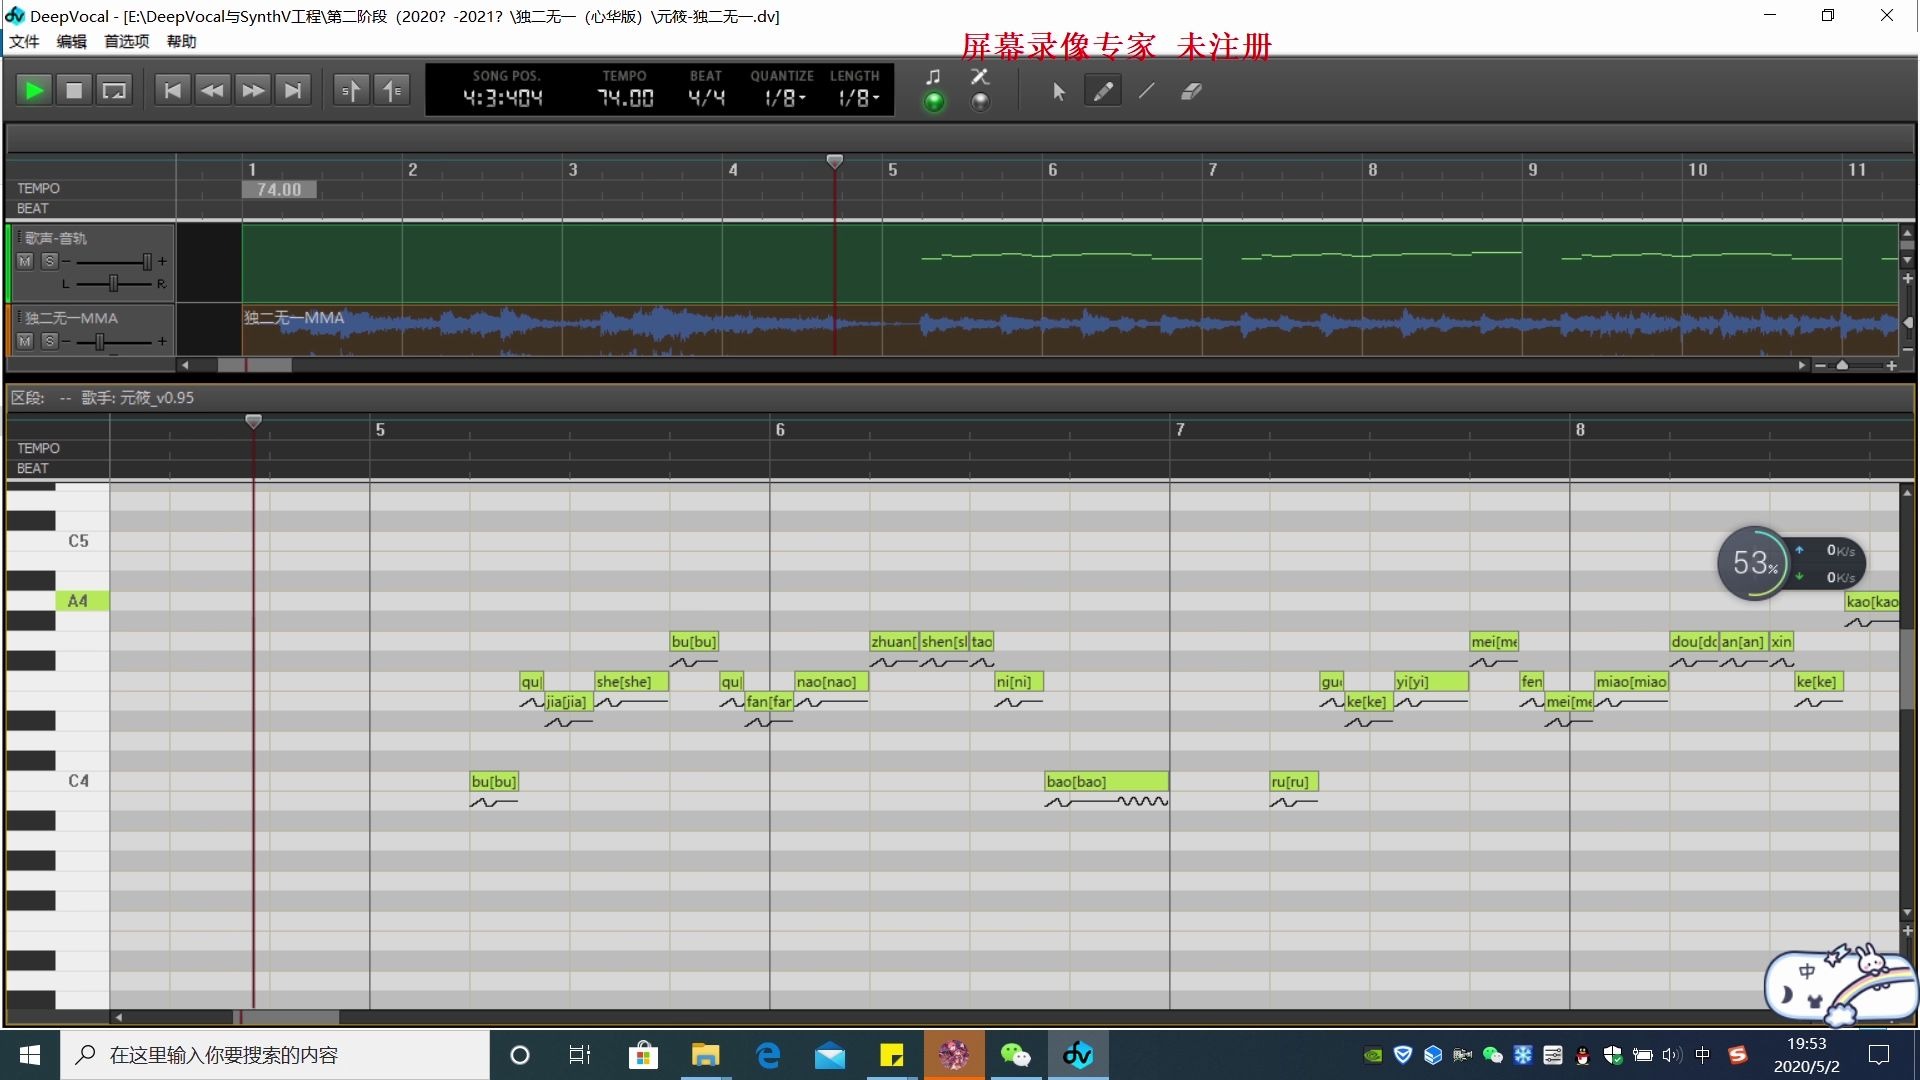Open the QUANTIZE 1/8 dropdown
This screenshot has height=1080, width=1920.
784,98
